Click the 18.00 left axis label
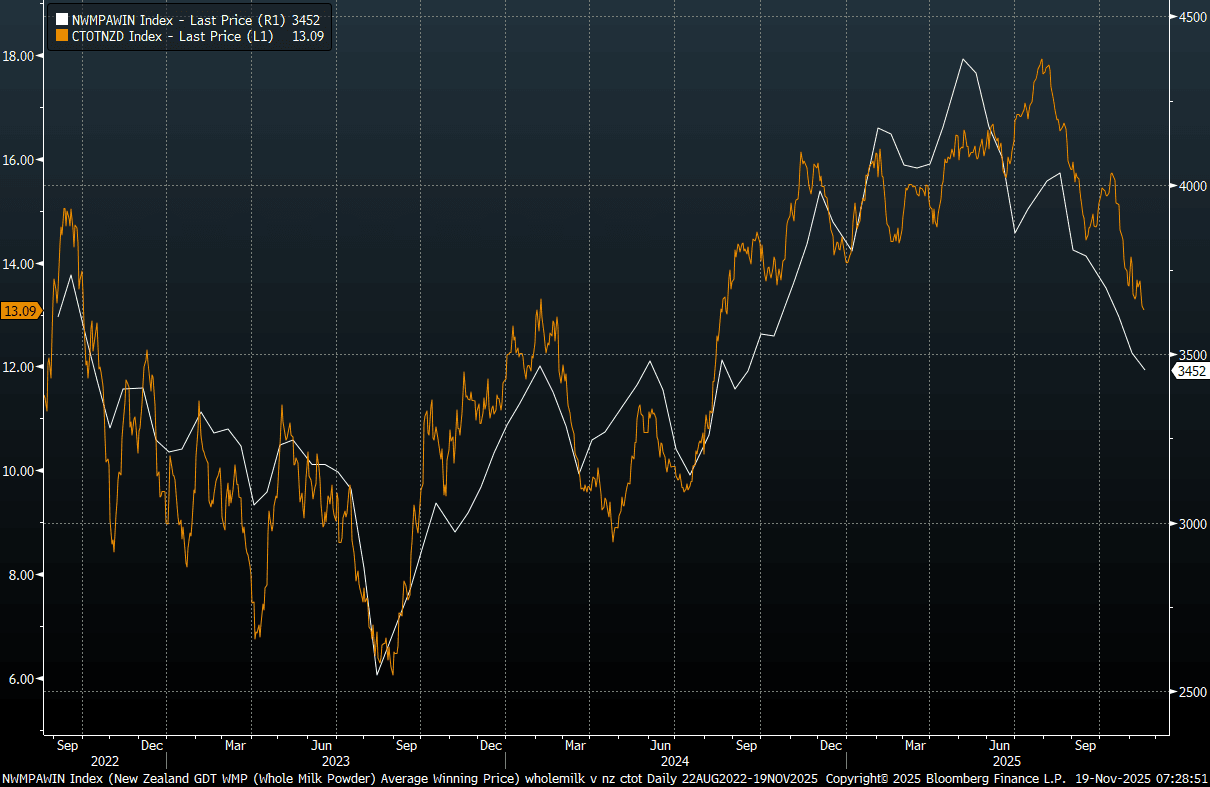 [21, 56]
